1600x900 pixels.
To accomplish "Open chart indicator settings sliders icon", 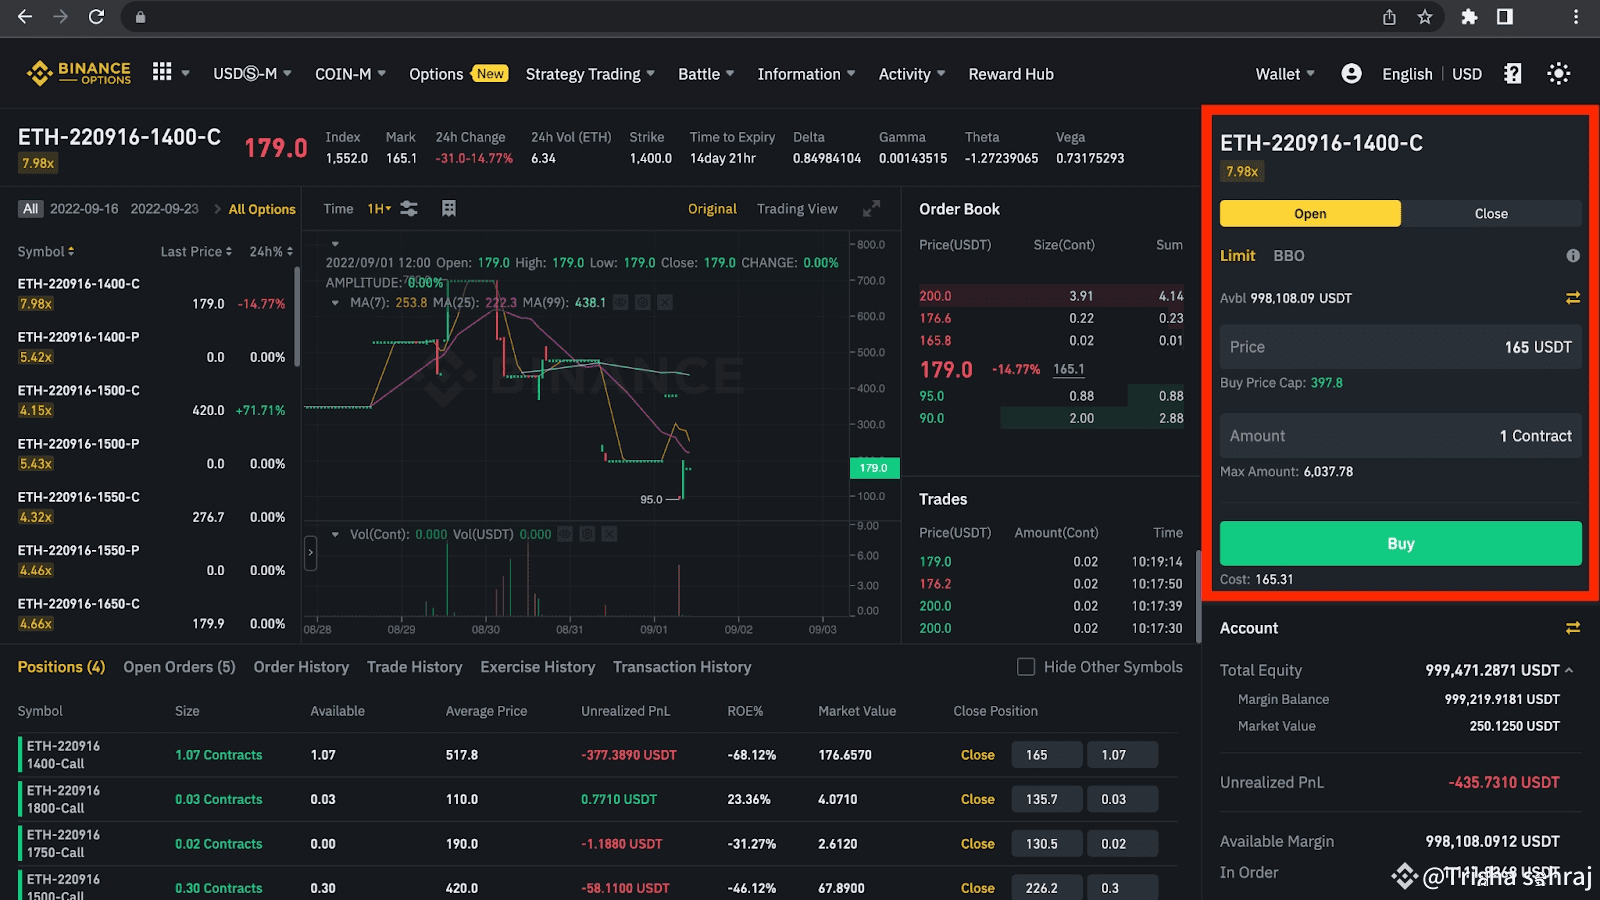I will click(409, 209).
